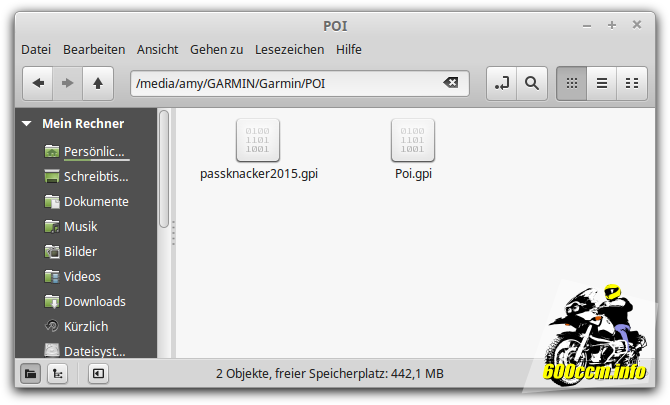This screenshot has height=405, width=670.
Task: Show tree view in sidebar
Action: tap(58, 373)
